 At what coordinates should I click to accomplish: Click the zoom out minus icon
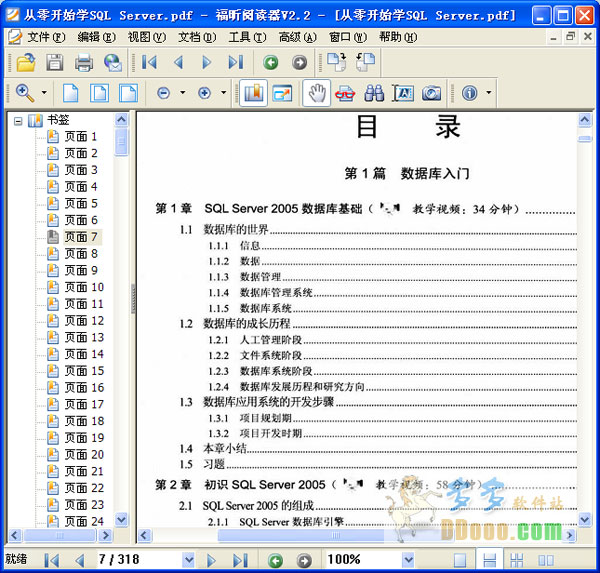(x=163, y=93)
